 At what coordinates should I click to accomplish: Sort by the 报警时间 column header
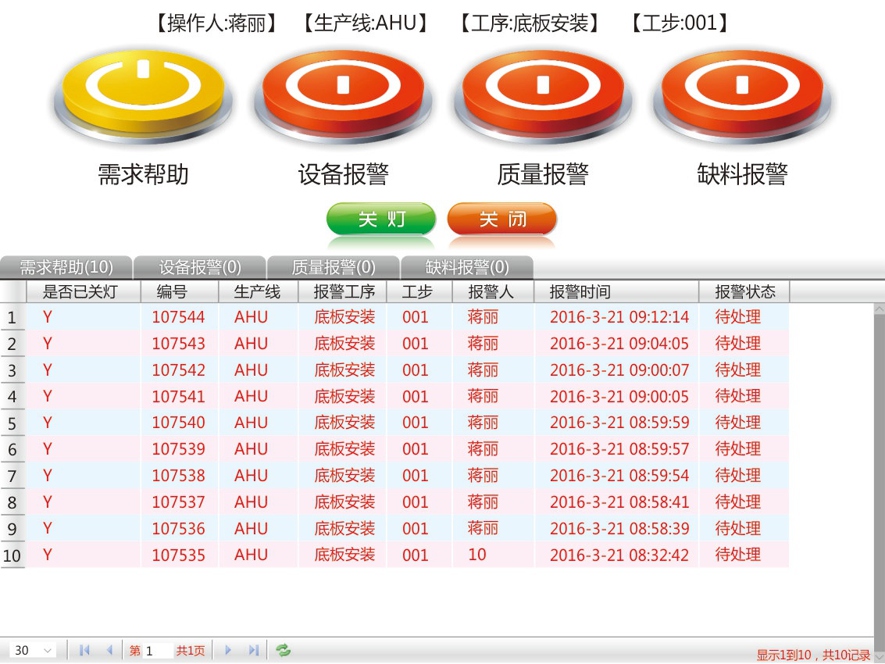click(579, 292)
